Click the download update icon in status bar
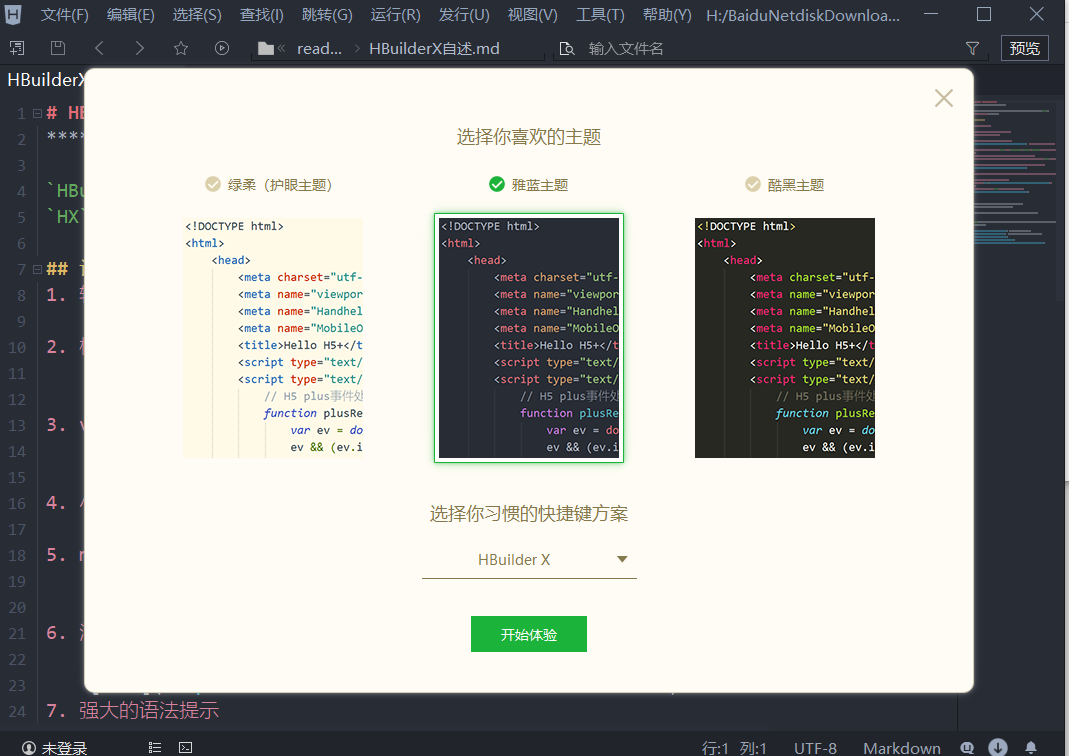Image resolution: width=1069 pixels, height=756 pixels. [x=998, y=747]
